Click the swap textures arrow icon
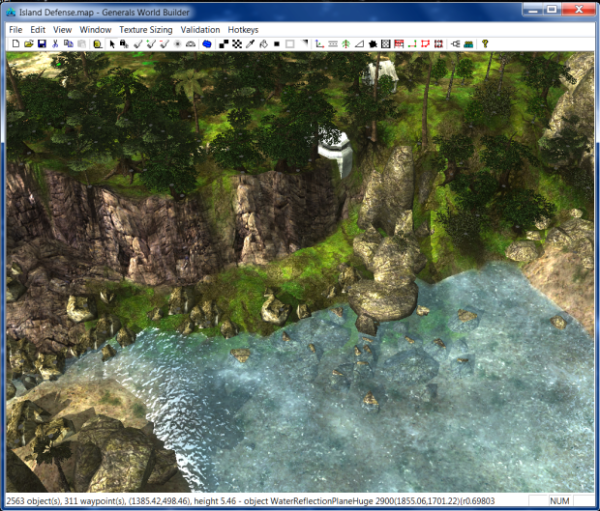600x511 pixels. pyautogui.click(x=305, y=42)
